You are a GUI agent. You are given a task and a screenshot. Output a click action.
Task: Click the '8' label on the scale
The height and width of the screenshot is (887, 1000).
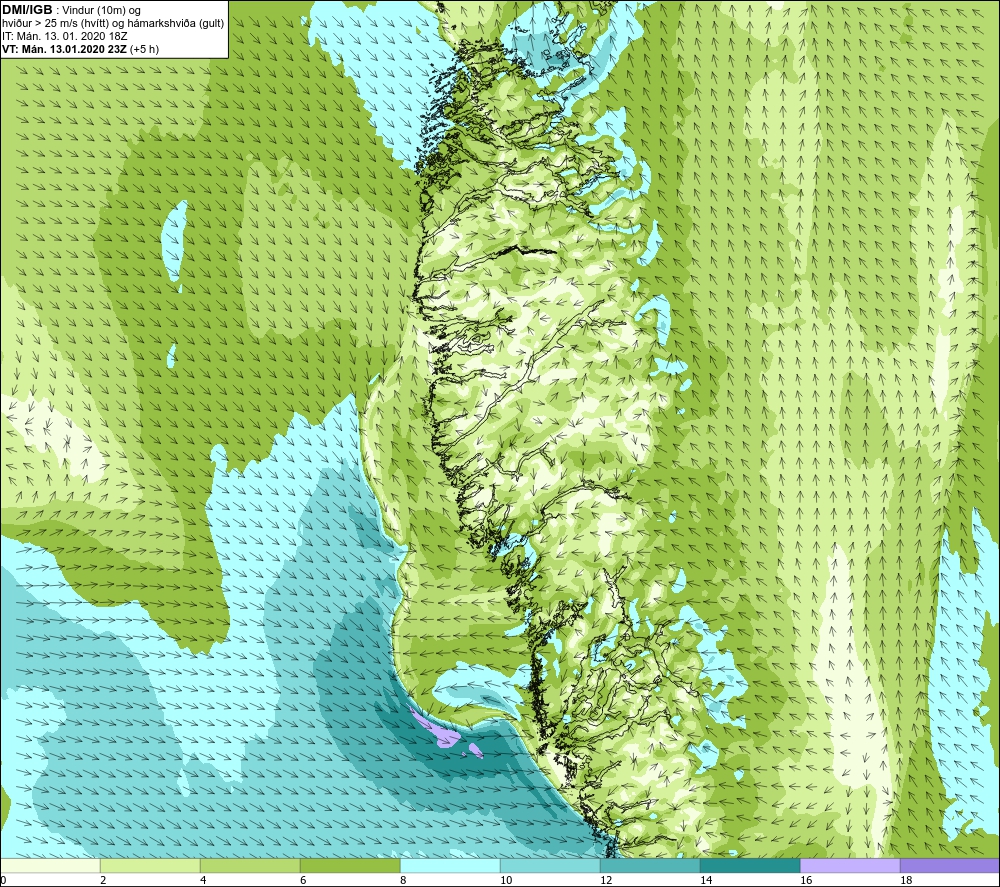point(403,880)
